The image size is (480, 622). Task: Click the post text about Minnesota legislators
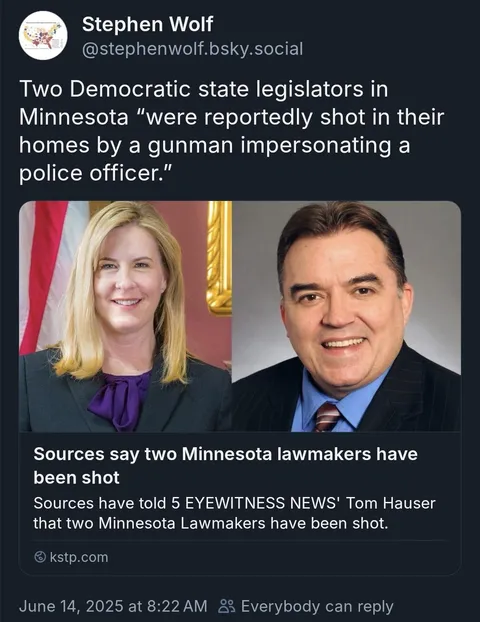coord(231,131)
